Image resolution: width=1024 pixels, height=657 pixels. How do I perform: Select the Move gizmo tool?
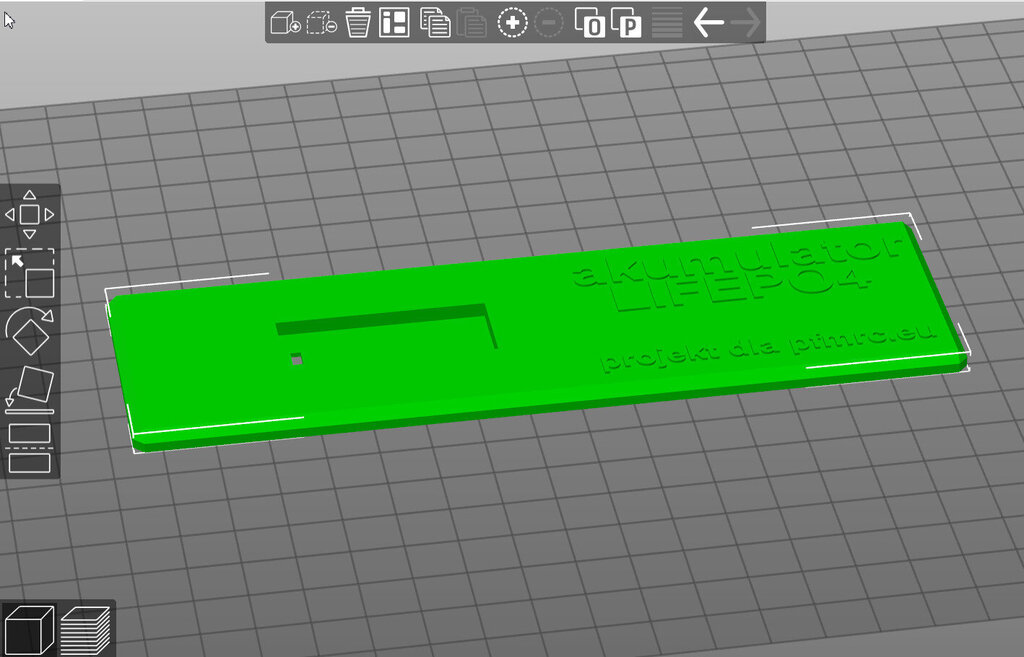(30, 214)
